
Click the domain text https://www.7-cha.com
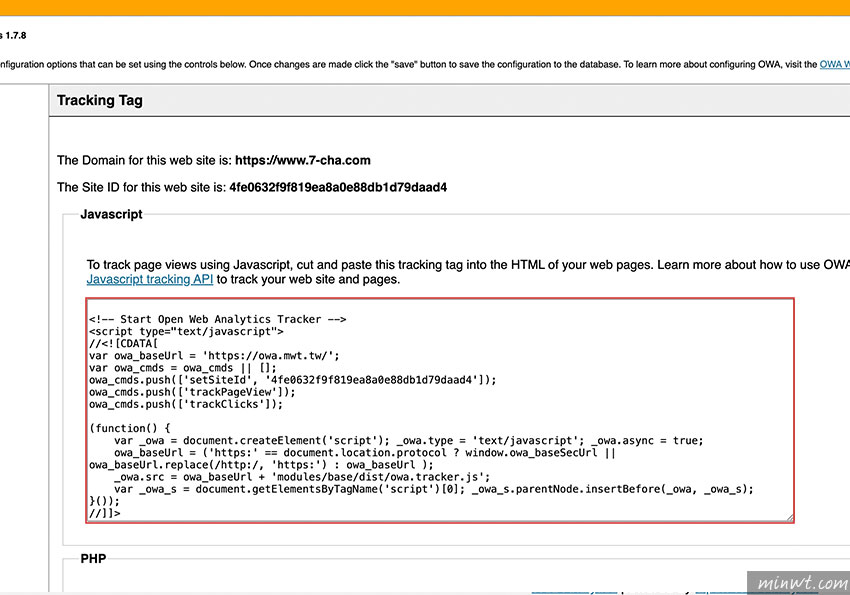point(302,160)
